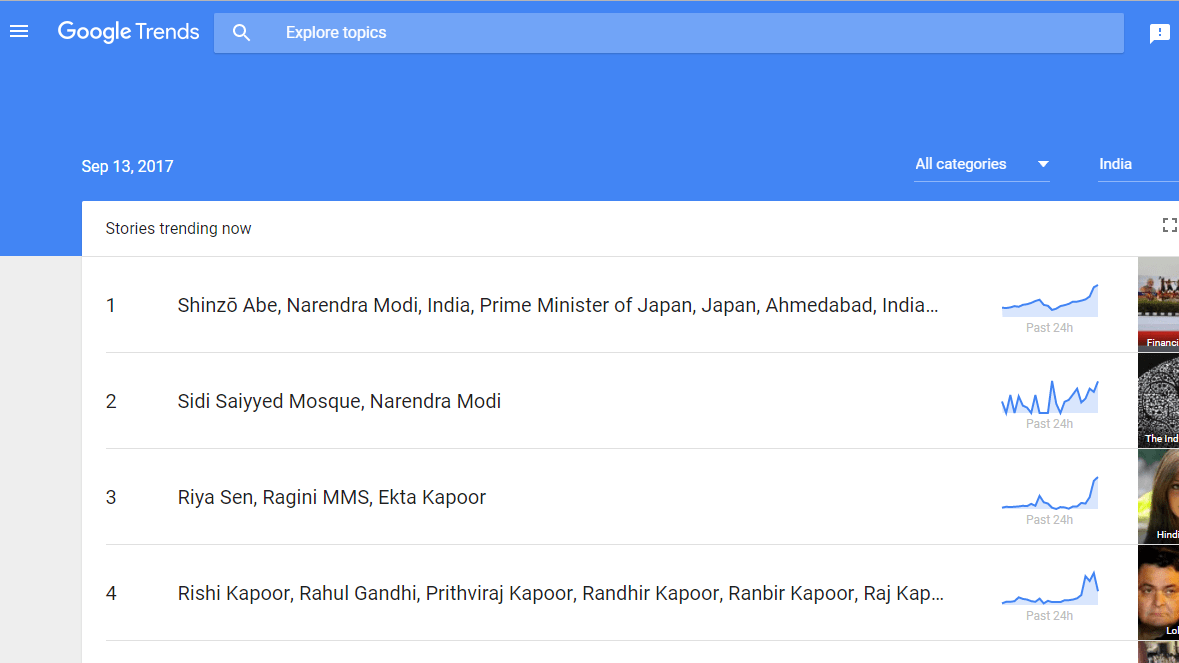Image resolution: width=1179 pixels, height=663 pixels.
Task: Click the search magnifier icon
Action: pyautogui.click(x=241, y=32)
